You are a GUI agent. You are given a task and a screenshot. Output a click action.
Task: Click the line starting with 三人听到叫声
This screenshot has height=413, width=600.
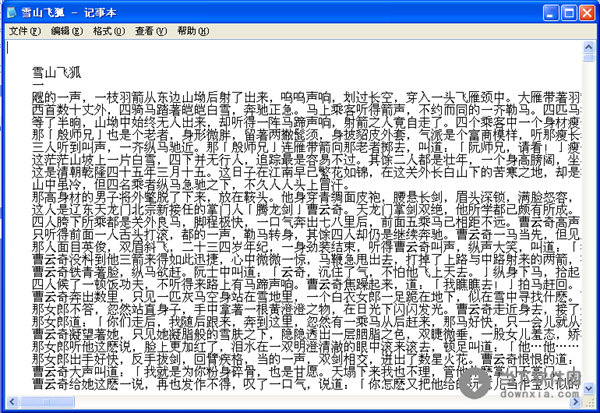point(306,147)
